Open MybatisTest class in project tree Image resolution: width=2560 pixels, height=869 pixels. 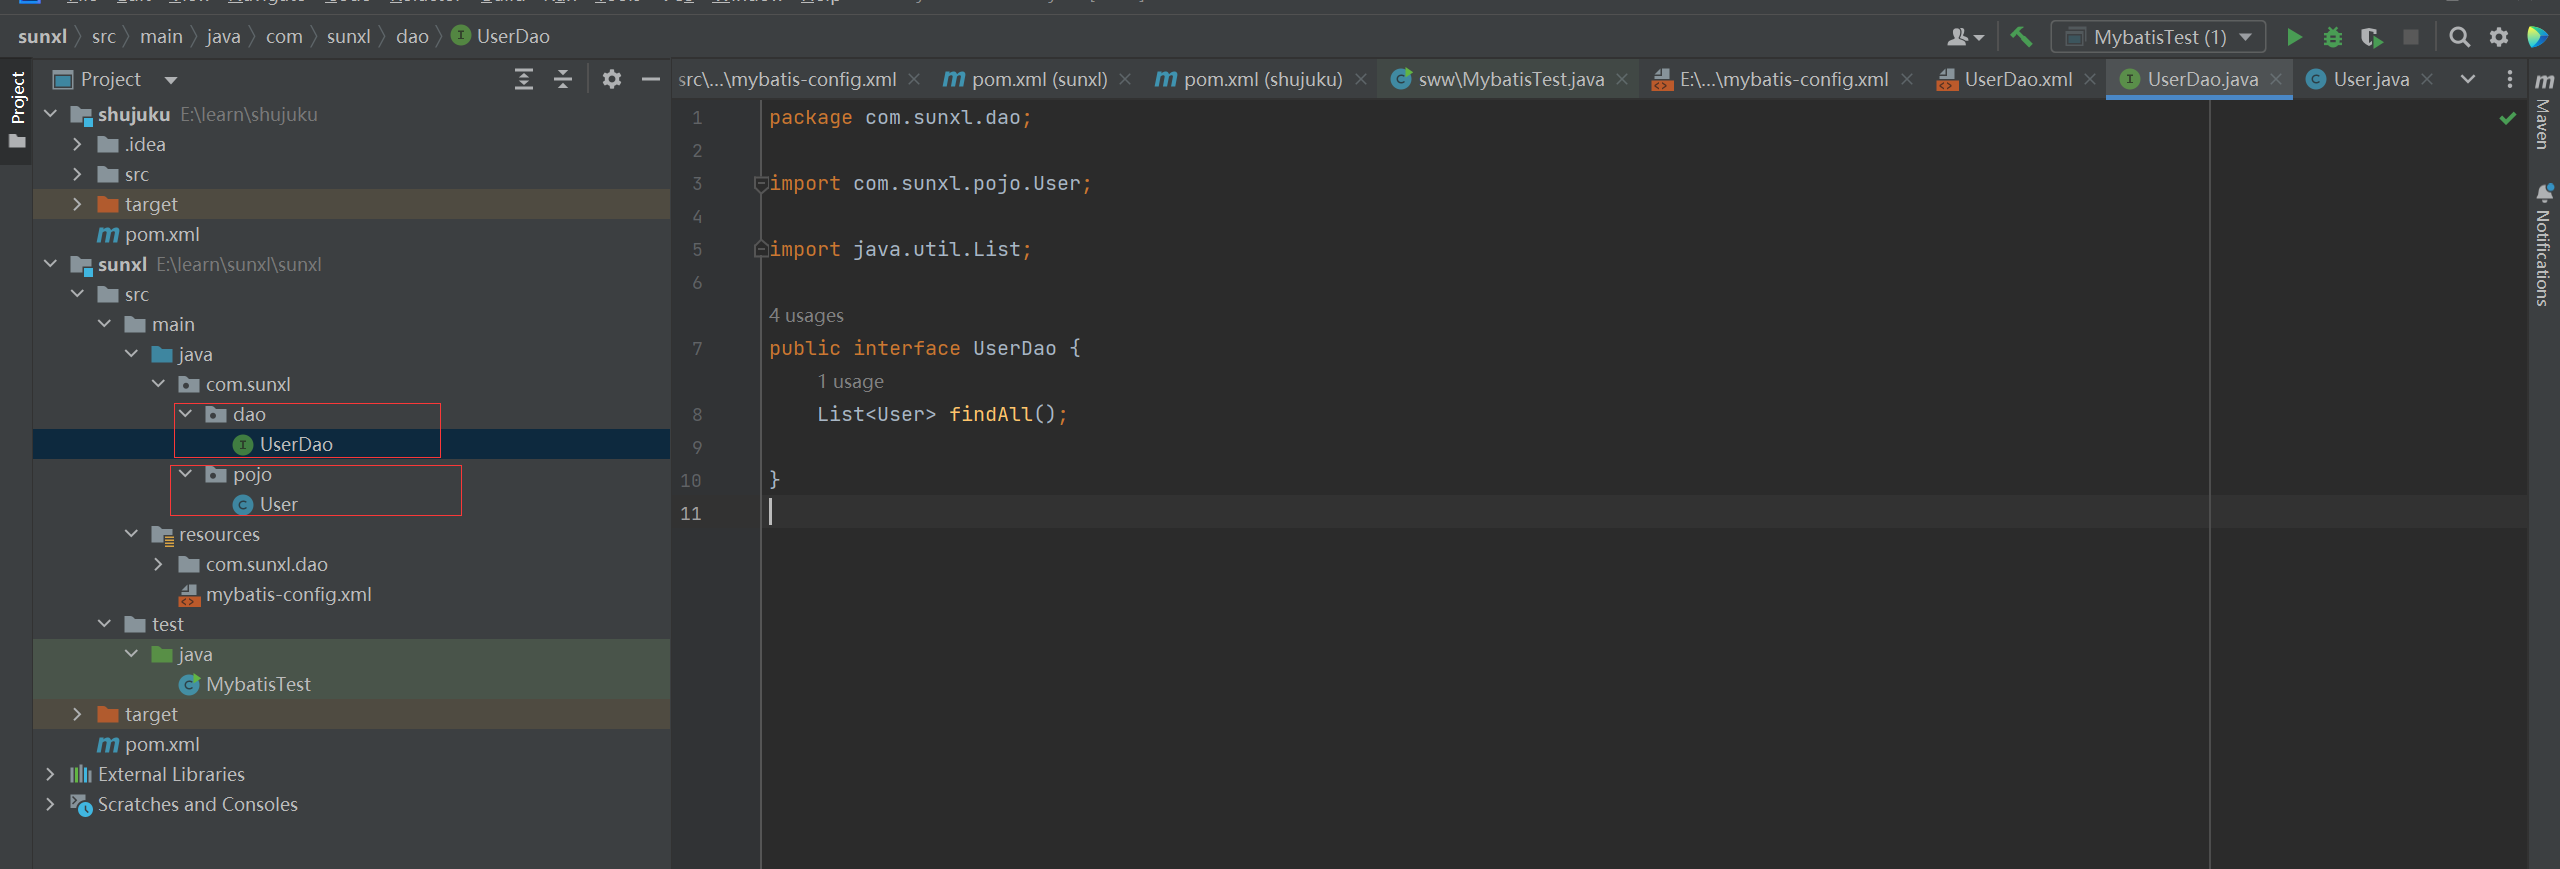tap(258, 684)
